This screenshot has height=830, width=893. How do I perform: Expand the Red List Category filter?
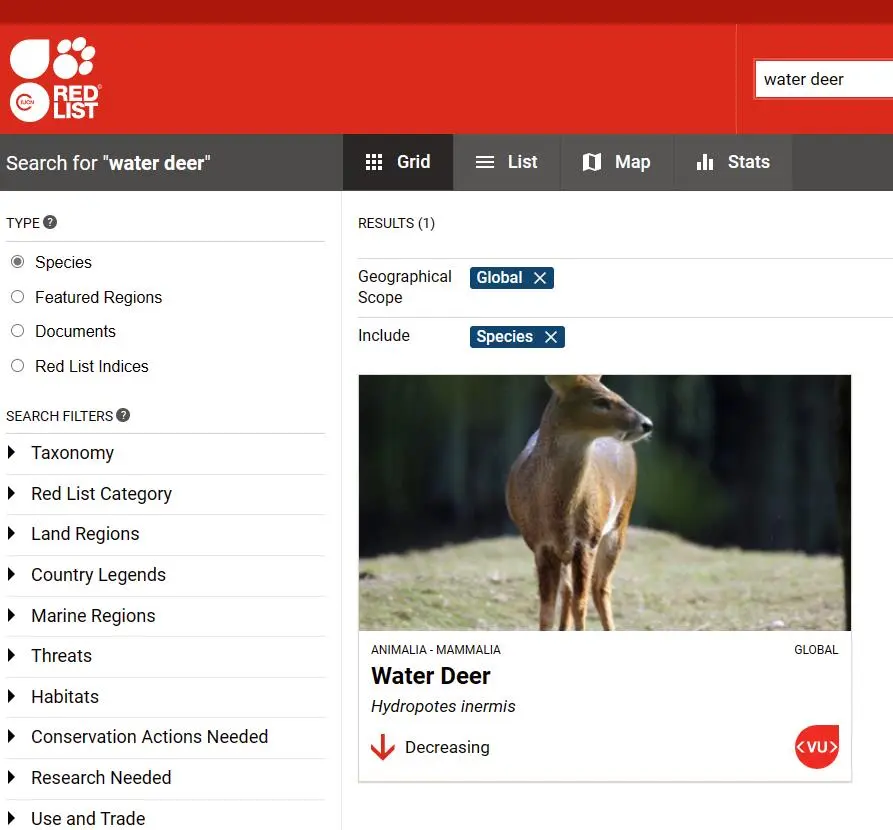click(165, 494)
